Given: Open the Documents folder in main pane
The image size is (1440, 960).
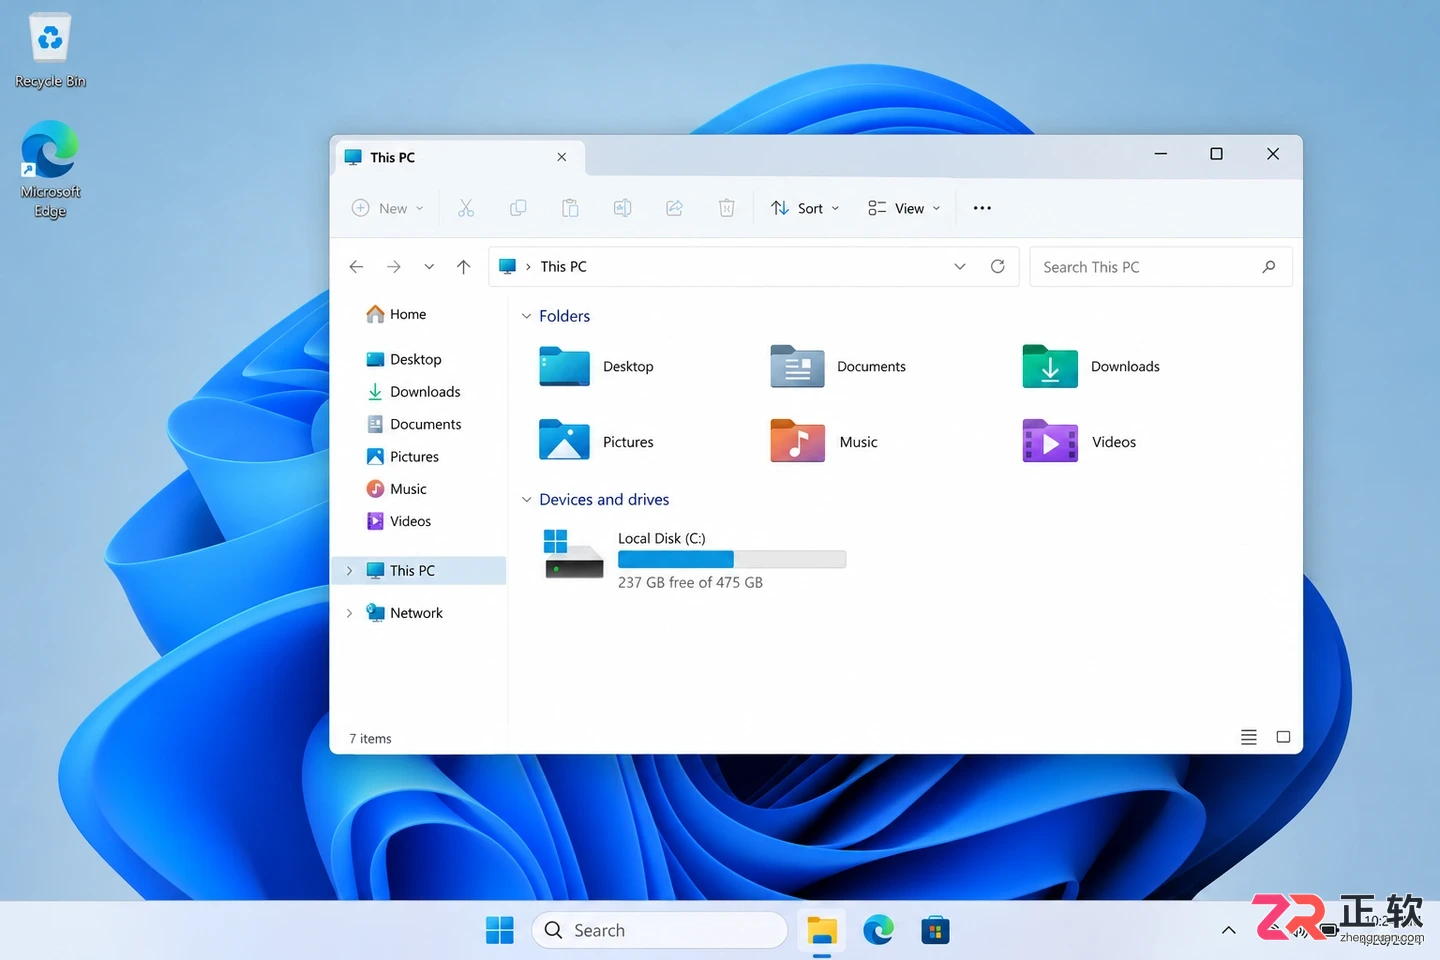Looking at the screenshot, I should click(x=838, y=366).
